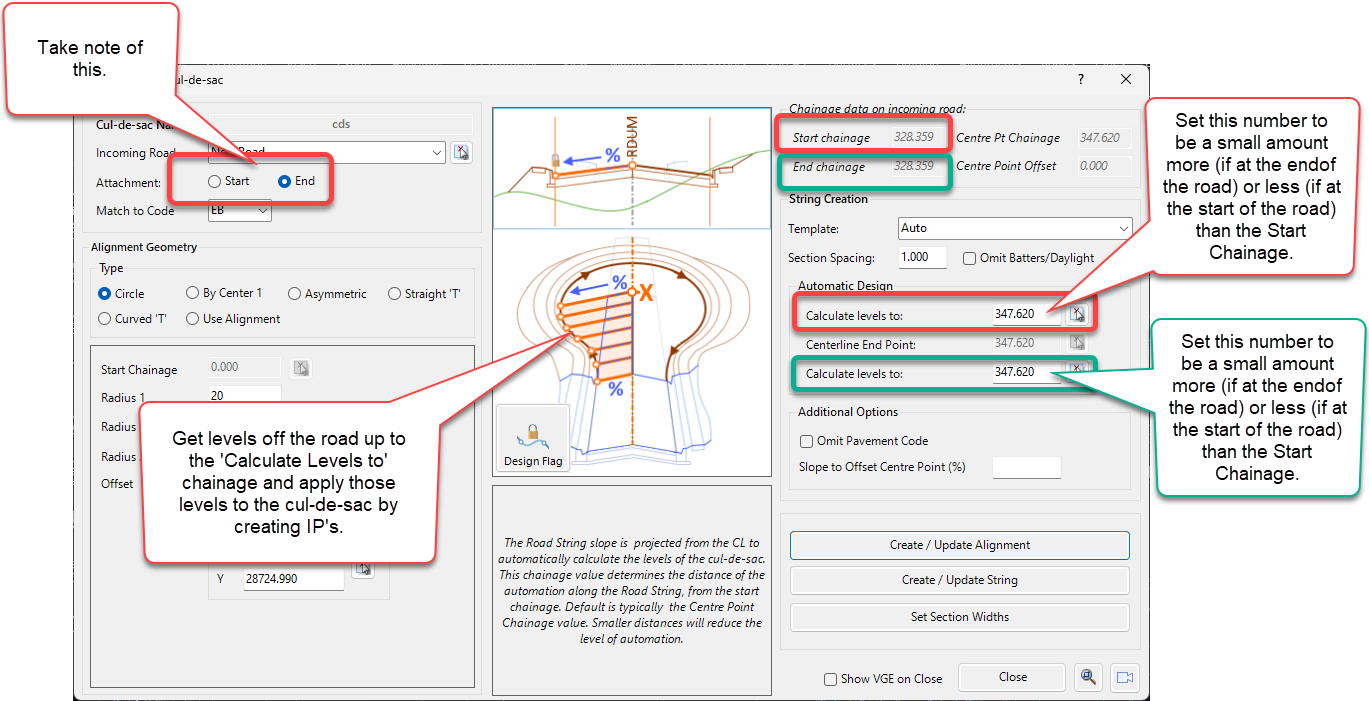Choose the Asymmetric alignment type
The image size is (1369, 701).
click(295, 294)
